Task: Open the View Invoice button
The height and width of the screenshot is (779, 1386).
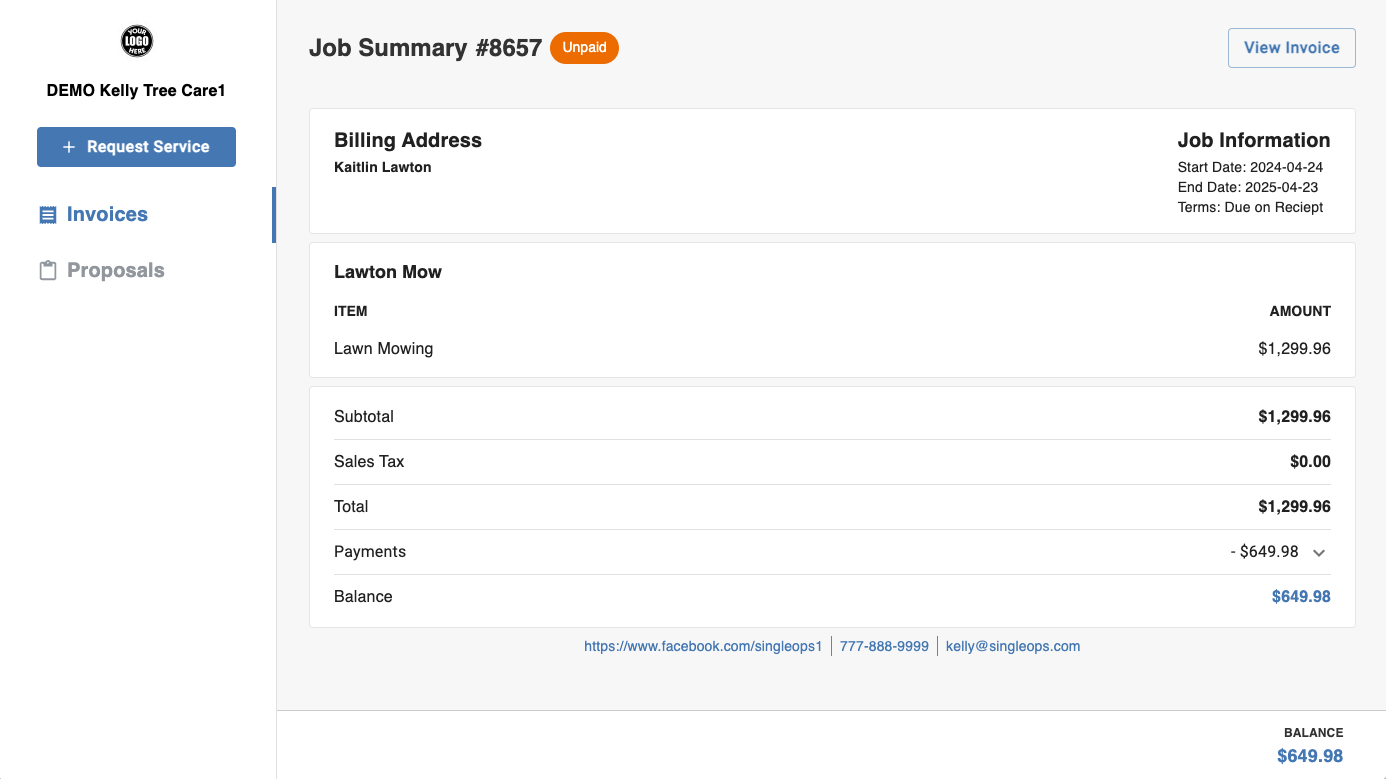Action: [1291, 48]
